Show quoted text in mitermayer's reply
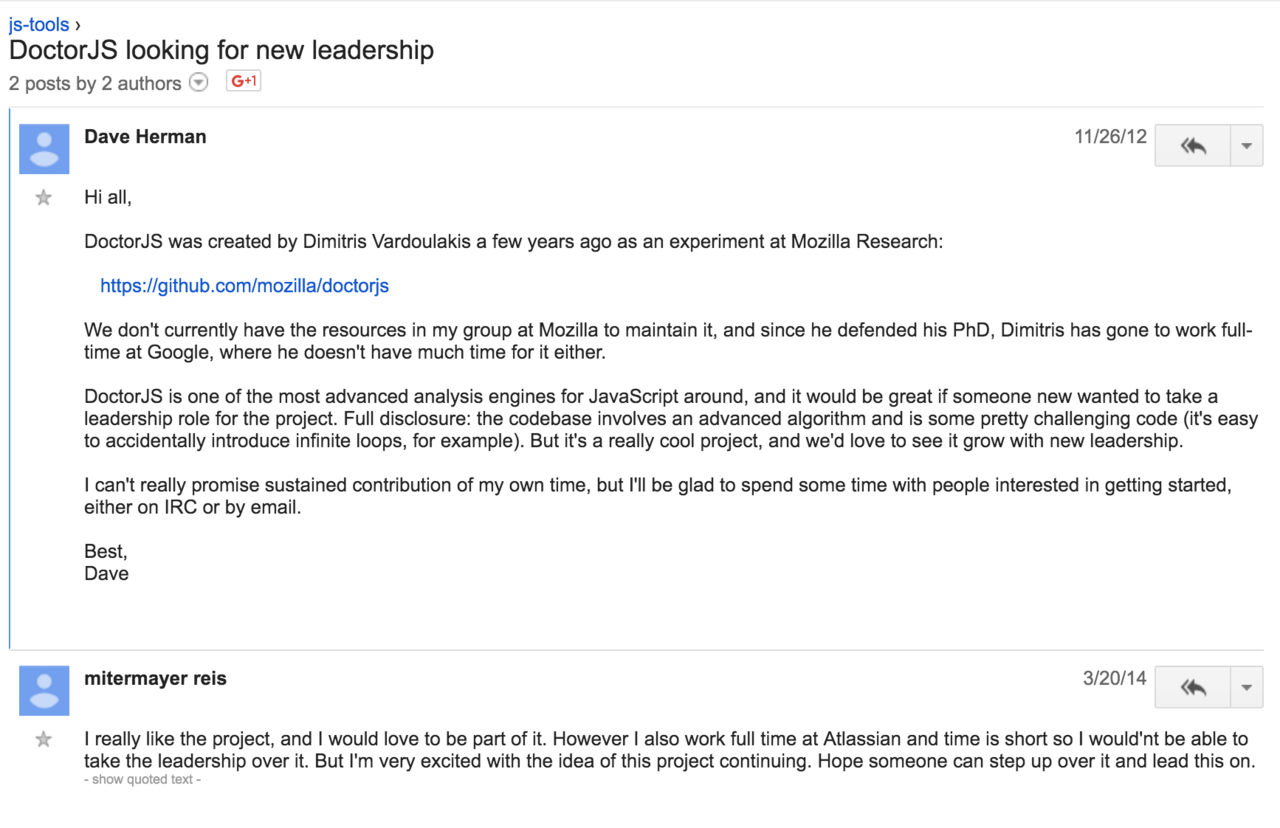This screenshot has height=828, width=1280. 143,779
